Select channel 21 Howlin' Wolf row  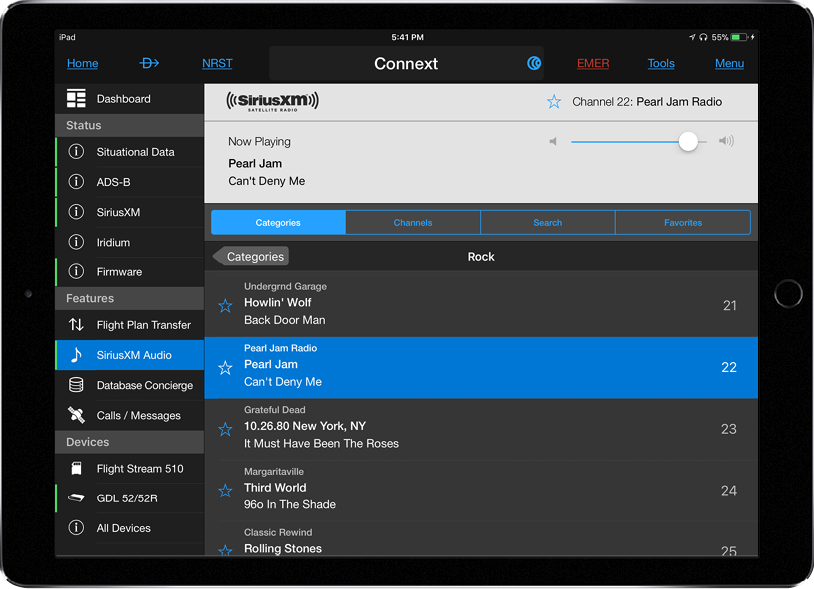pos(481,305)
